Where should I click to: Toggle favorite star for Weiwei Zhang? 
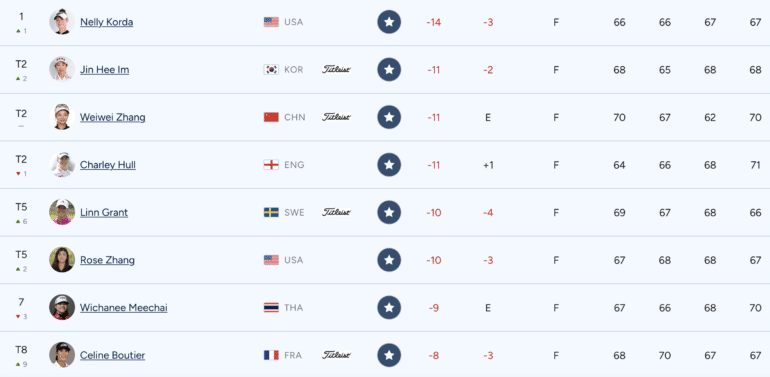pyautogui.click(x=389, y=117)
